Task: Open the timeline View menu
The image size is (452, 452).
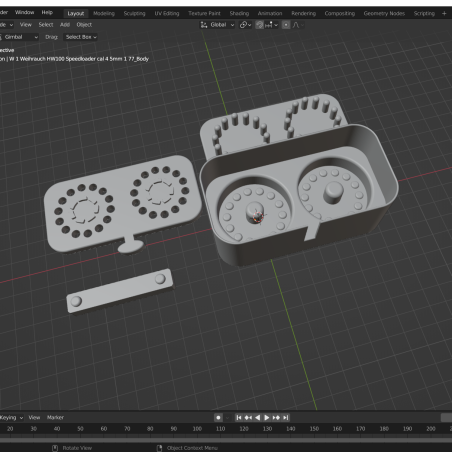Action: (x=34, y=417)
